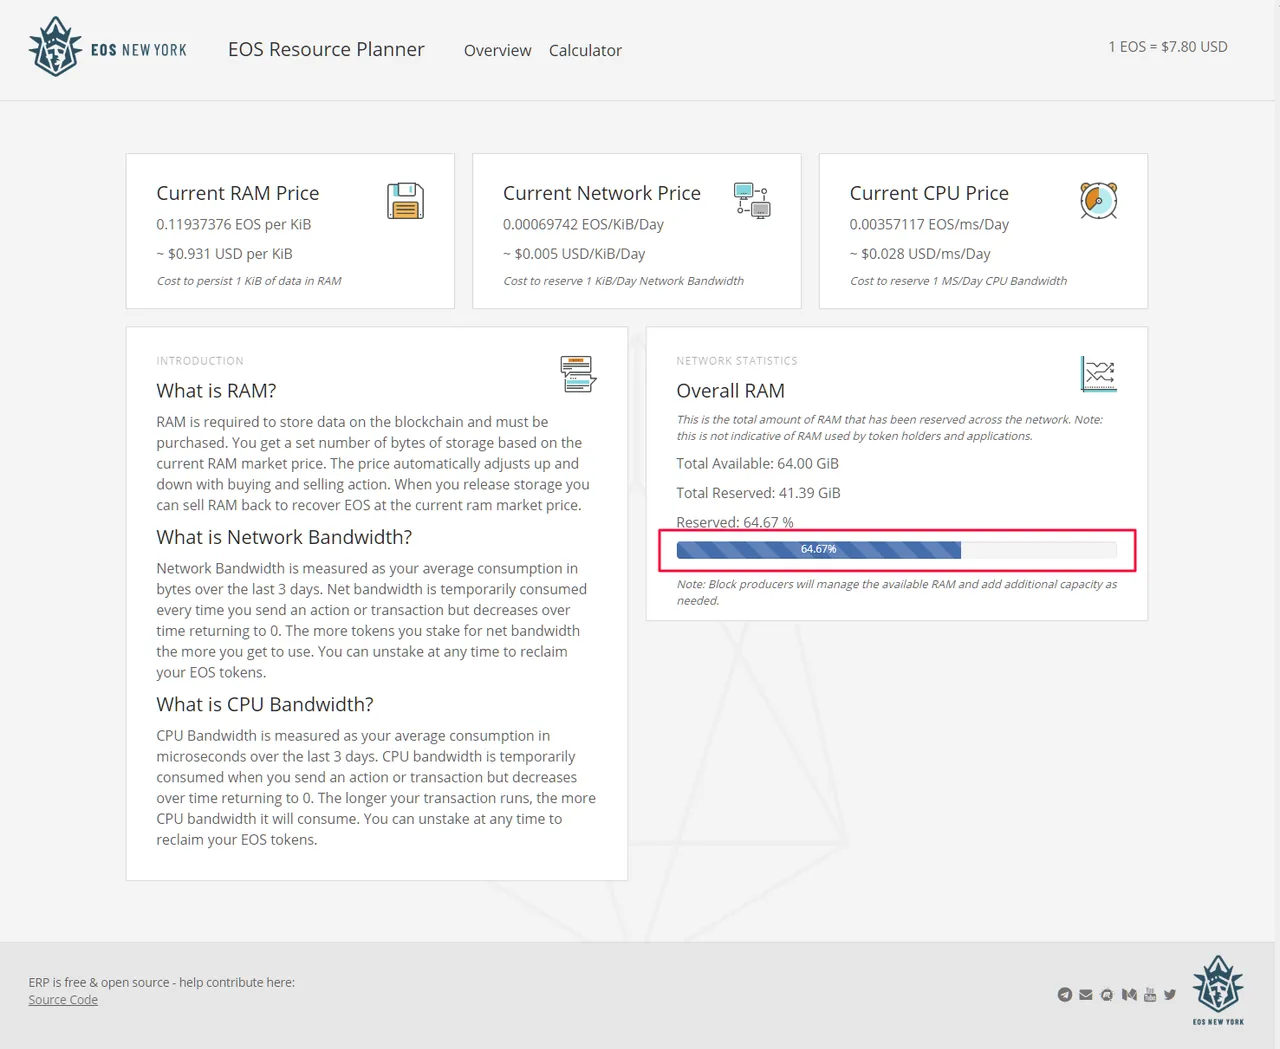
Task: Click the What is CPU Bandwidth? heading
Action: pyautogui.click(x=265, y=704)
